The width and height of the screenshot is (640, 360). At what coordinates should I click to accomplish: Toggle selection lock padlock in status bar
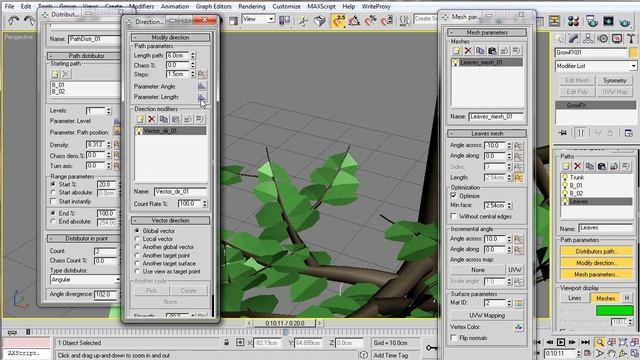point(227,342)
